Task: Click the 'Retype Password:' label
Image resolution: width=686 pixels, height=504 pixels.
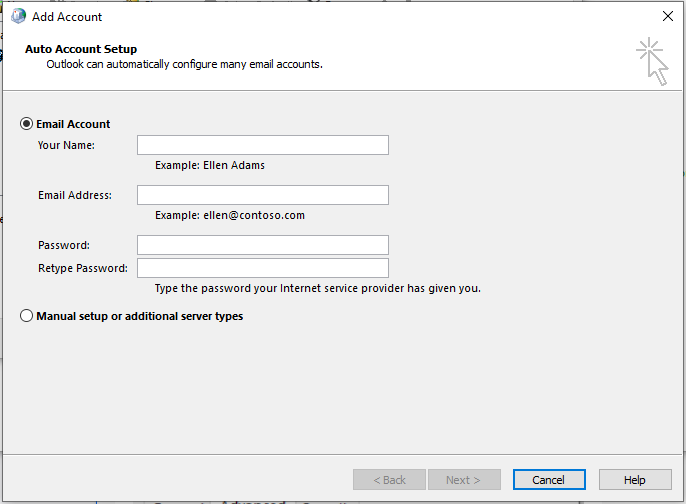Action: click(83, 269)
